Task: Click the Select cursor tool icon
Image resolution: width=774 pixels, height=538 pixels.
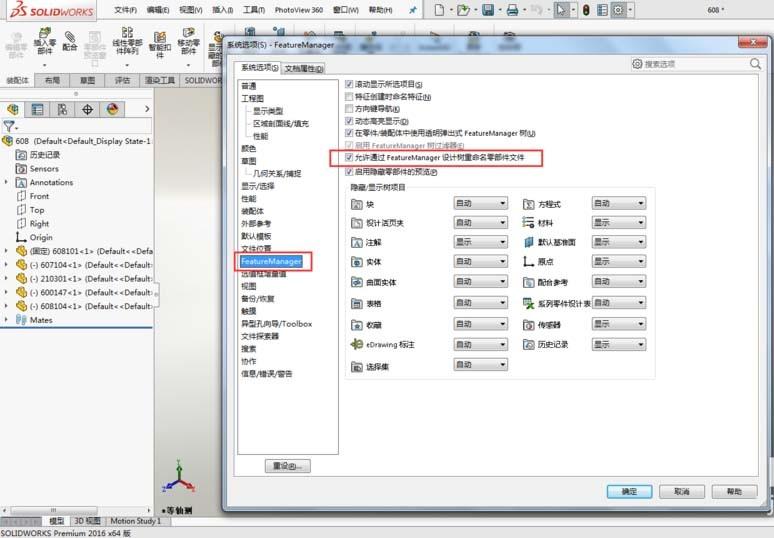Action: coord(561,10)
